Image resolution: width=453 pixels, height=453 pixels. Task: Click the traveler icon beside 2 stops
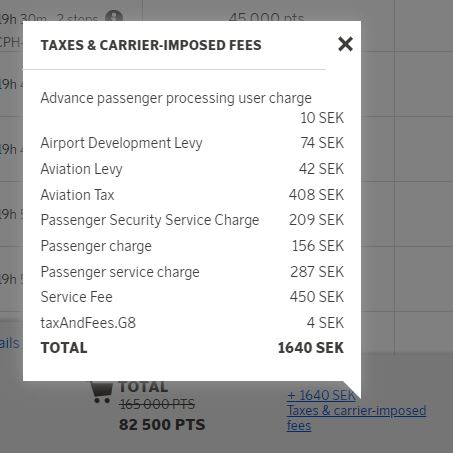(114, 16)
